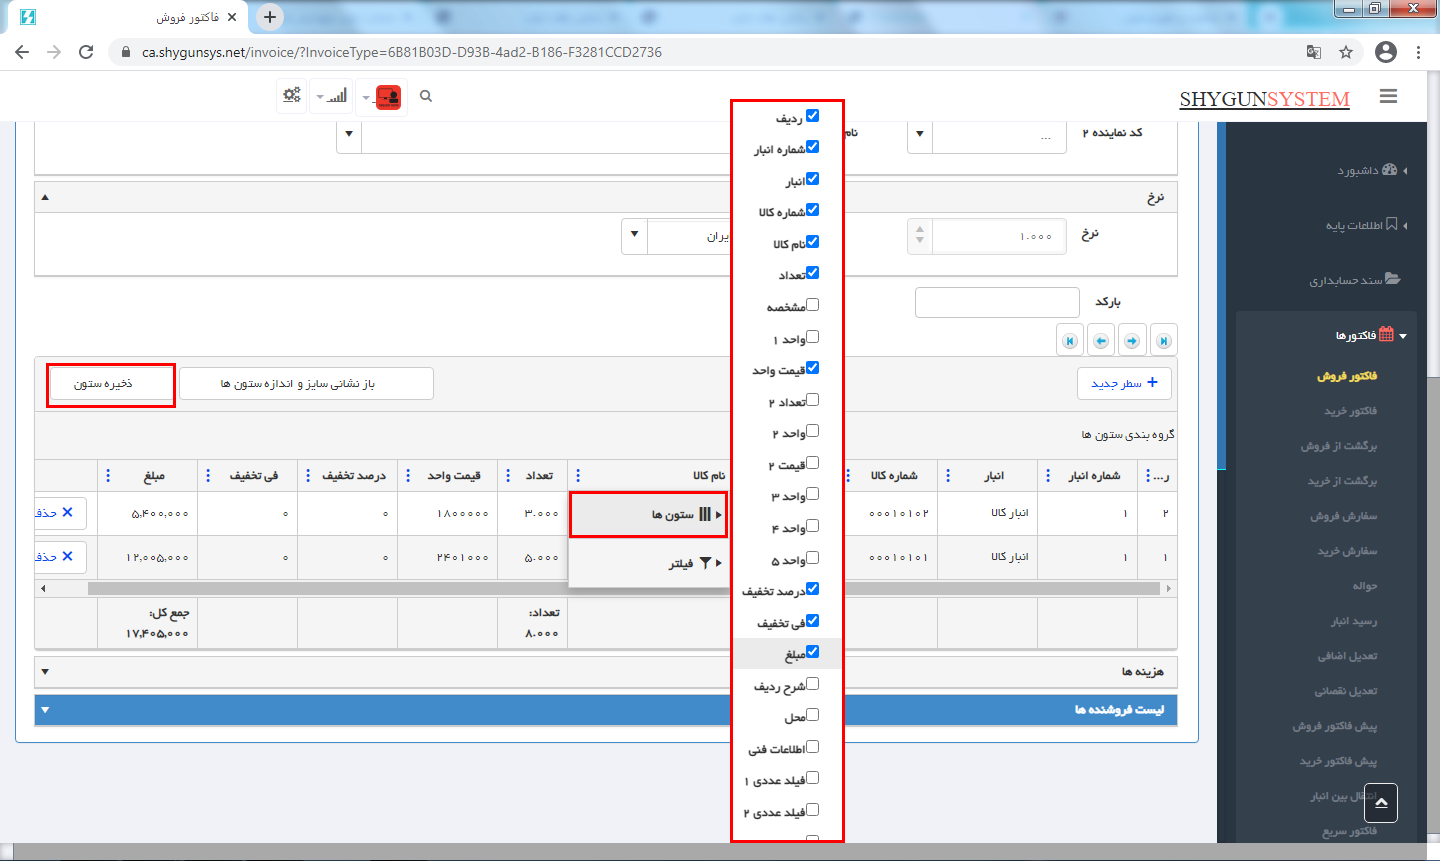Screen dimensions: 1440x861
Task: Enable the مشخصه column checkbox
Action: pyautogui.click(x=812, y=305)
